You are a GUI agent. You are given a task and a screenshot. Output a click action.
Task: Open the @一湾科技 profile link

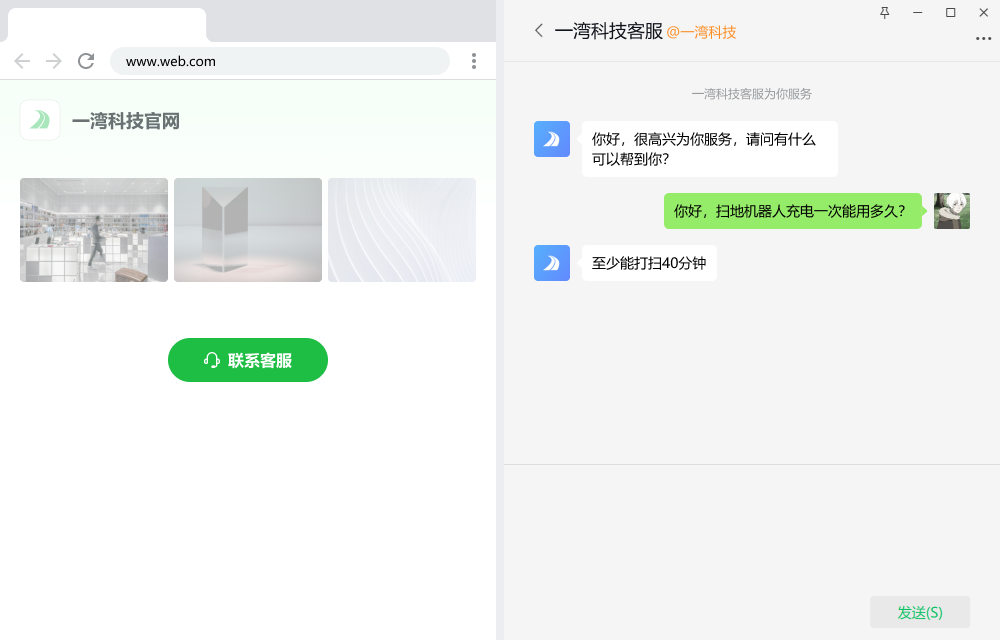[702, 31]
